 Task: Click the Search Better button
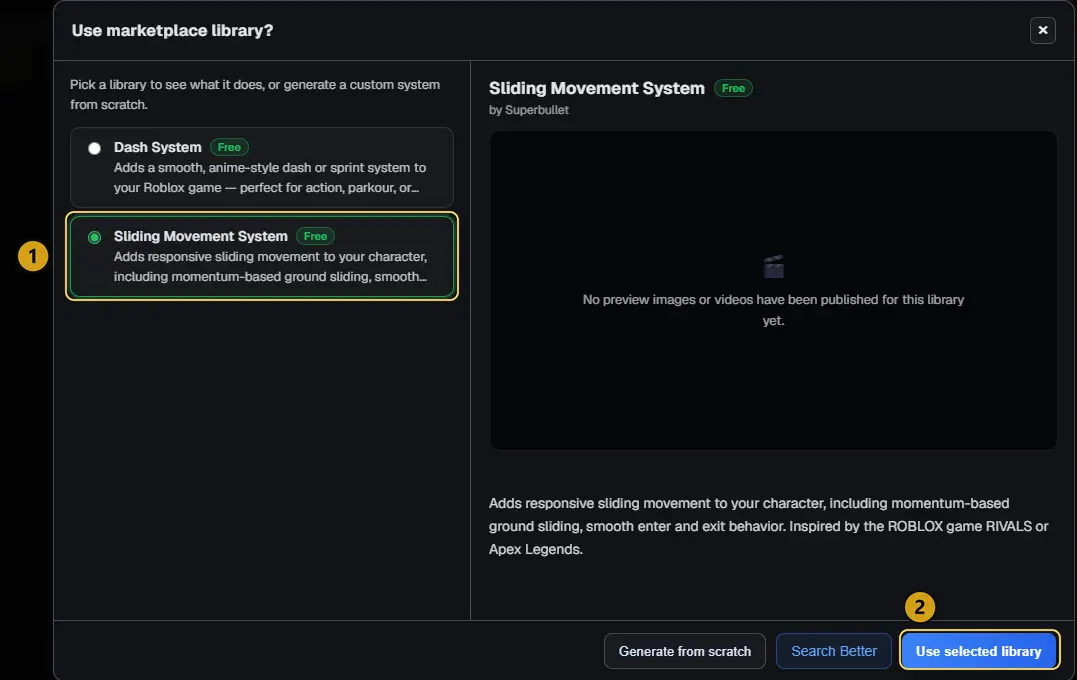tap(834, 651)
